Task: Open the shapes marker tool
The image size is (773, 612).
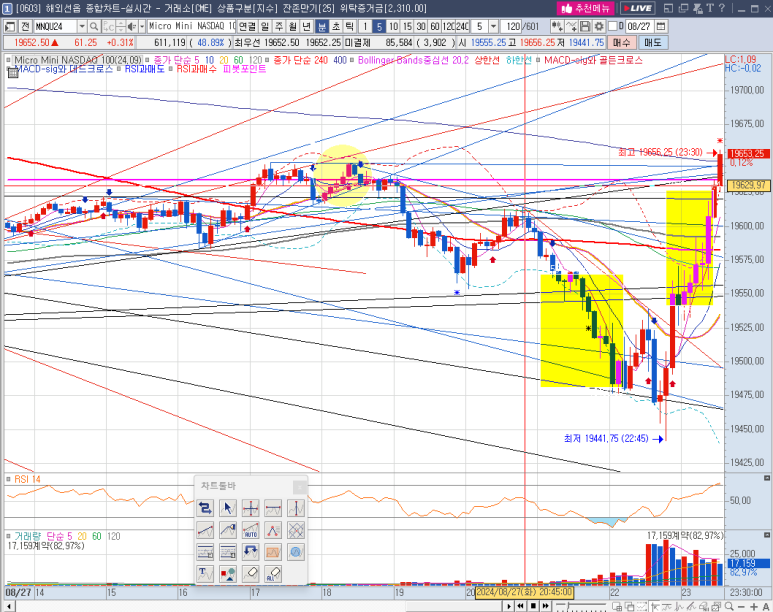Action: pos(227,574)
